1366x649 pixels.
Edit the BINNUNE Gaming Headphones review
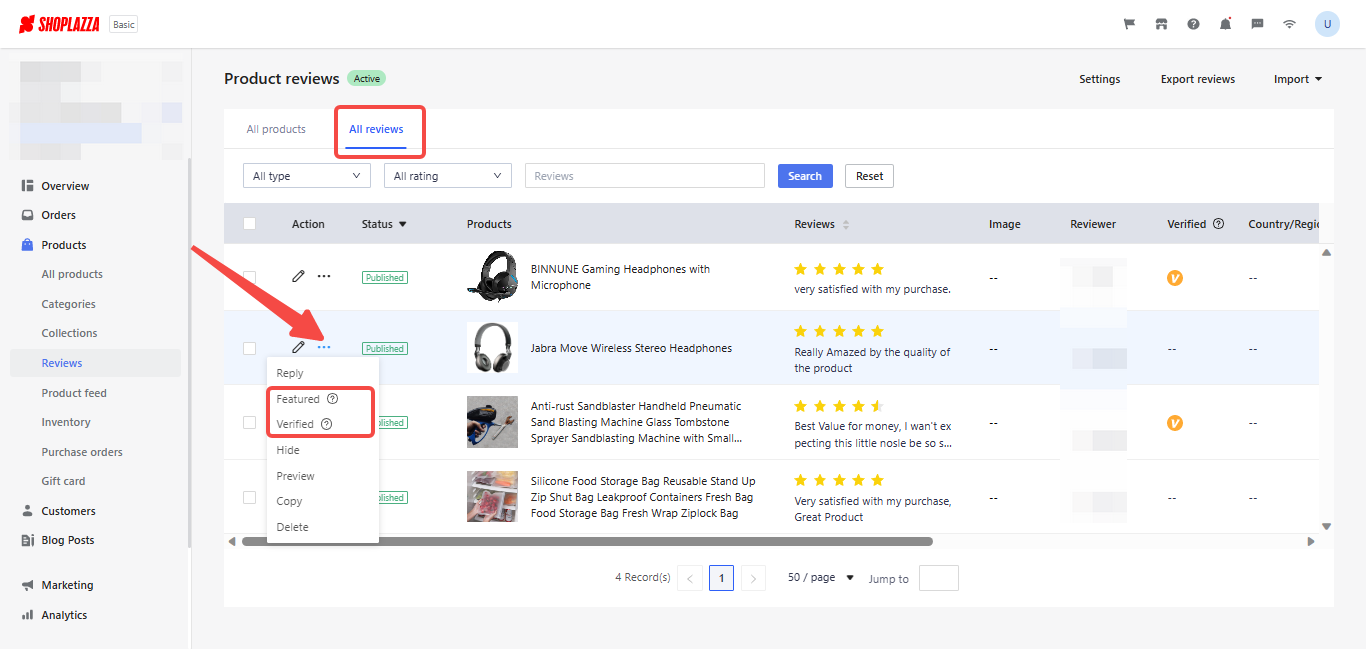(298, 276)
